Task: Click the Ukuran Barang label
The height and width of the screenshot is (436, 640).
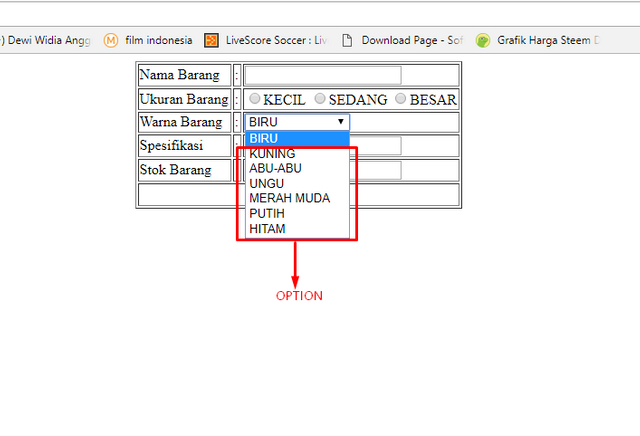Action: pyautogui.click(x=184, y=99)
